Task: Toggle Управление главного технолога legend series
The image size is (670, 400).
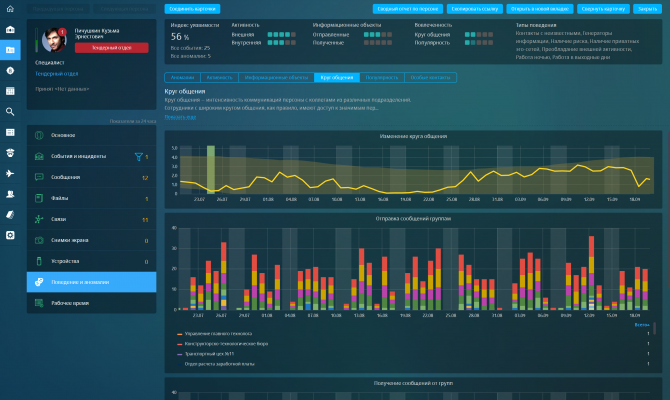Action: 215,333
